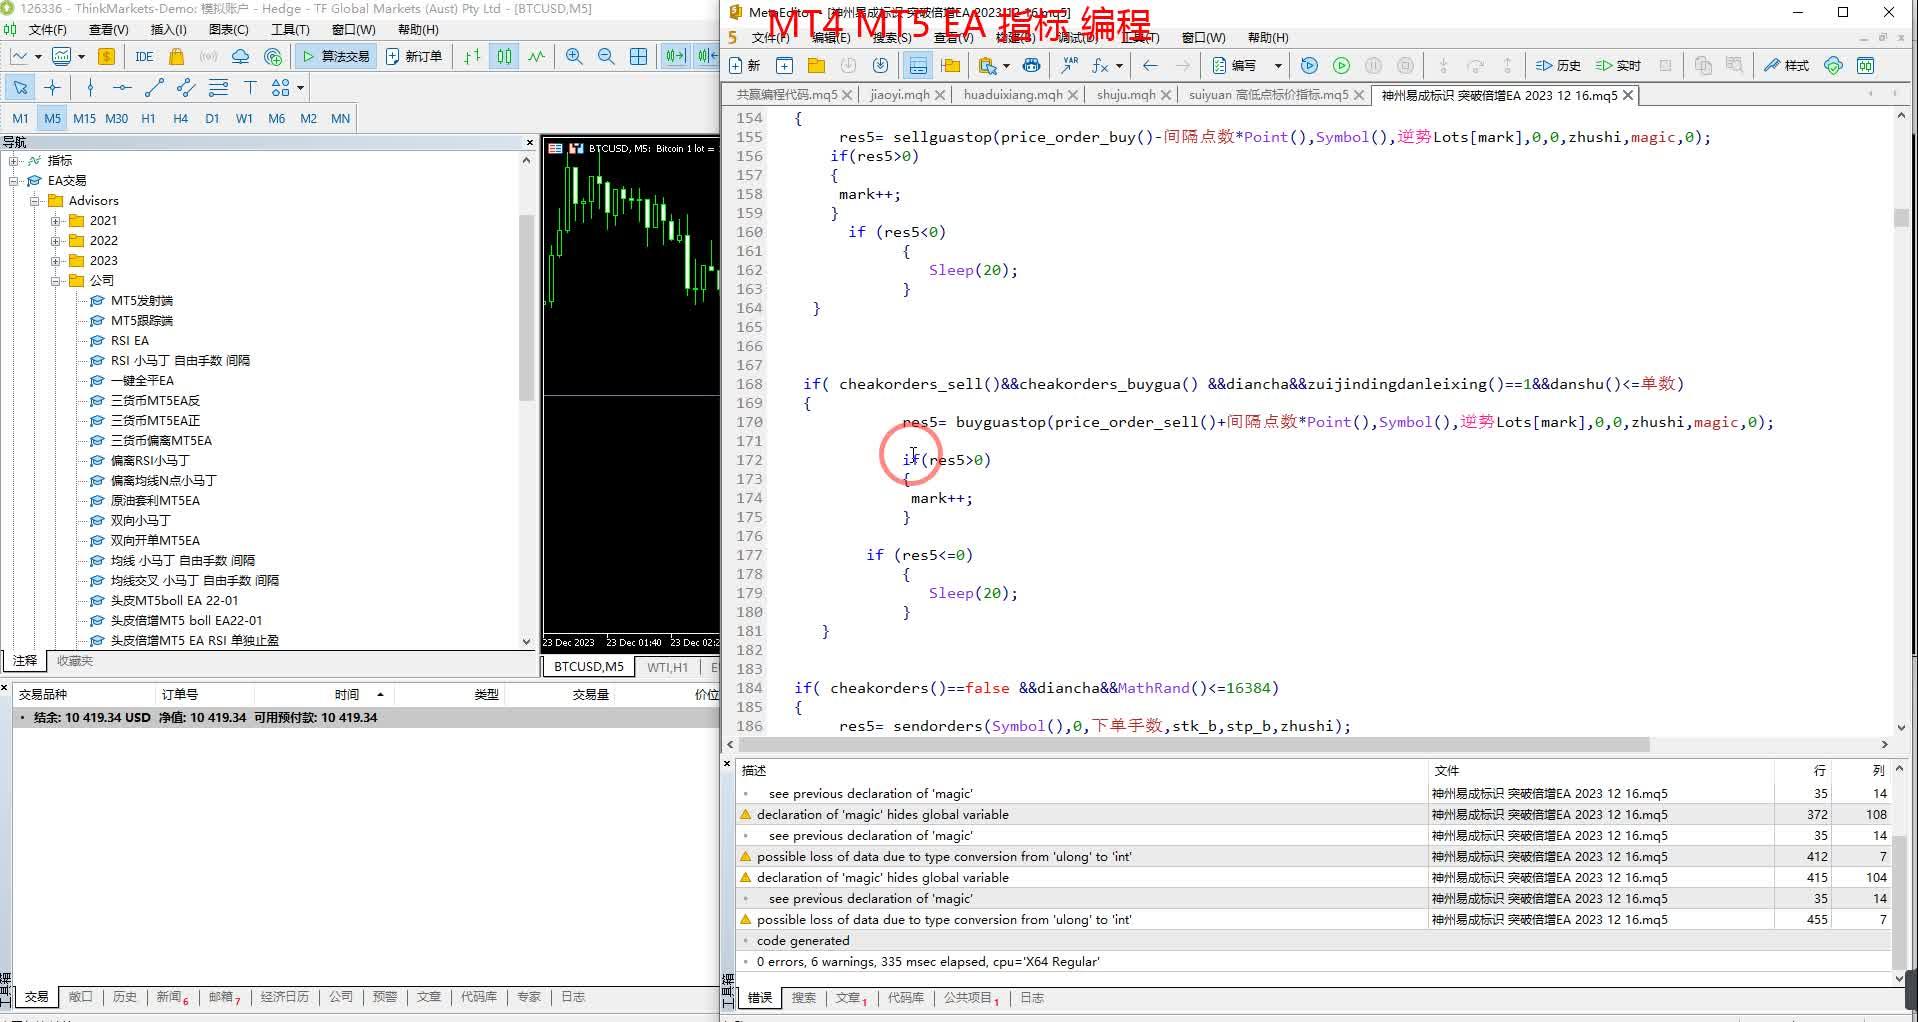Click the open folder icon in MetaEditor
Viewport: 1918px width, 1022px height.
pos(817,66)
